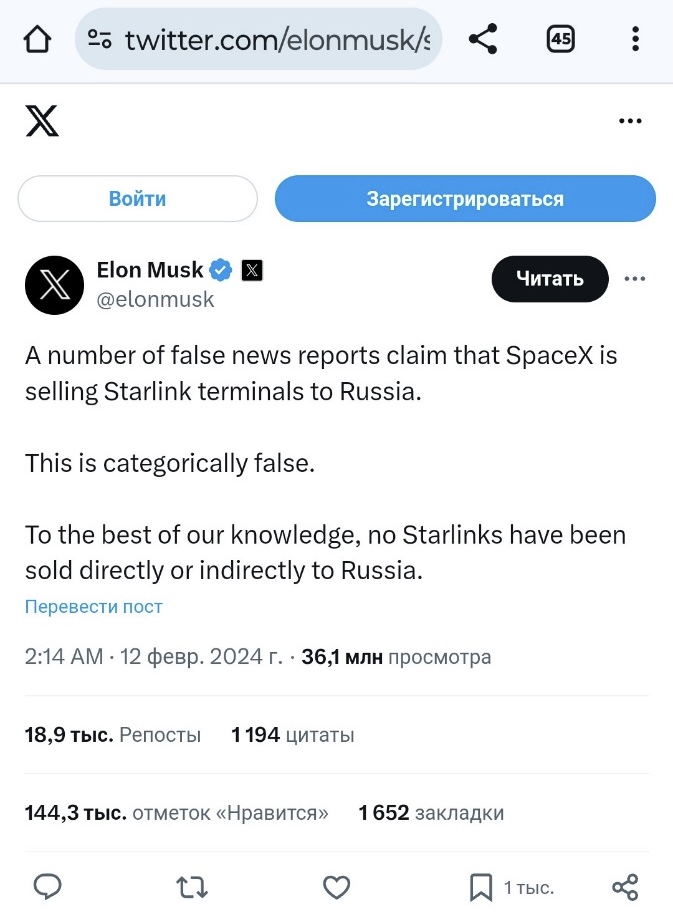Bookmark the tweet with bookmark icon

click(x=481, y=887)
